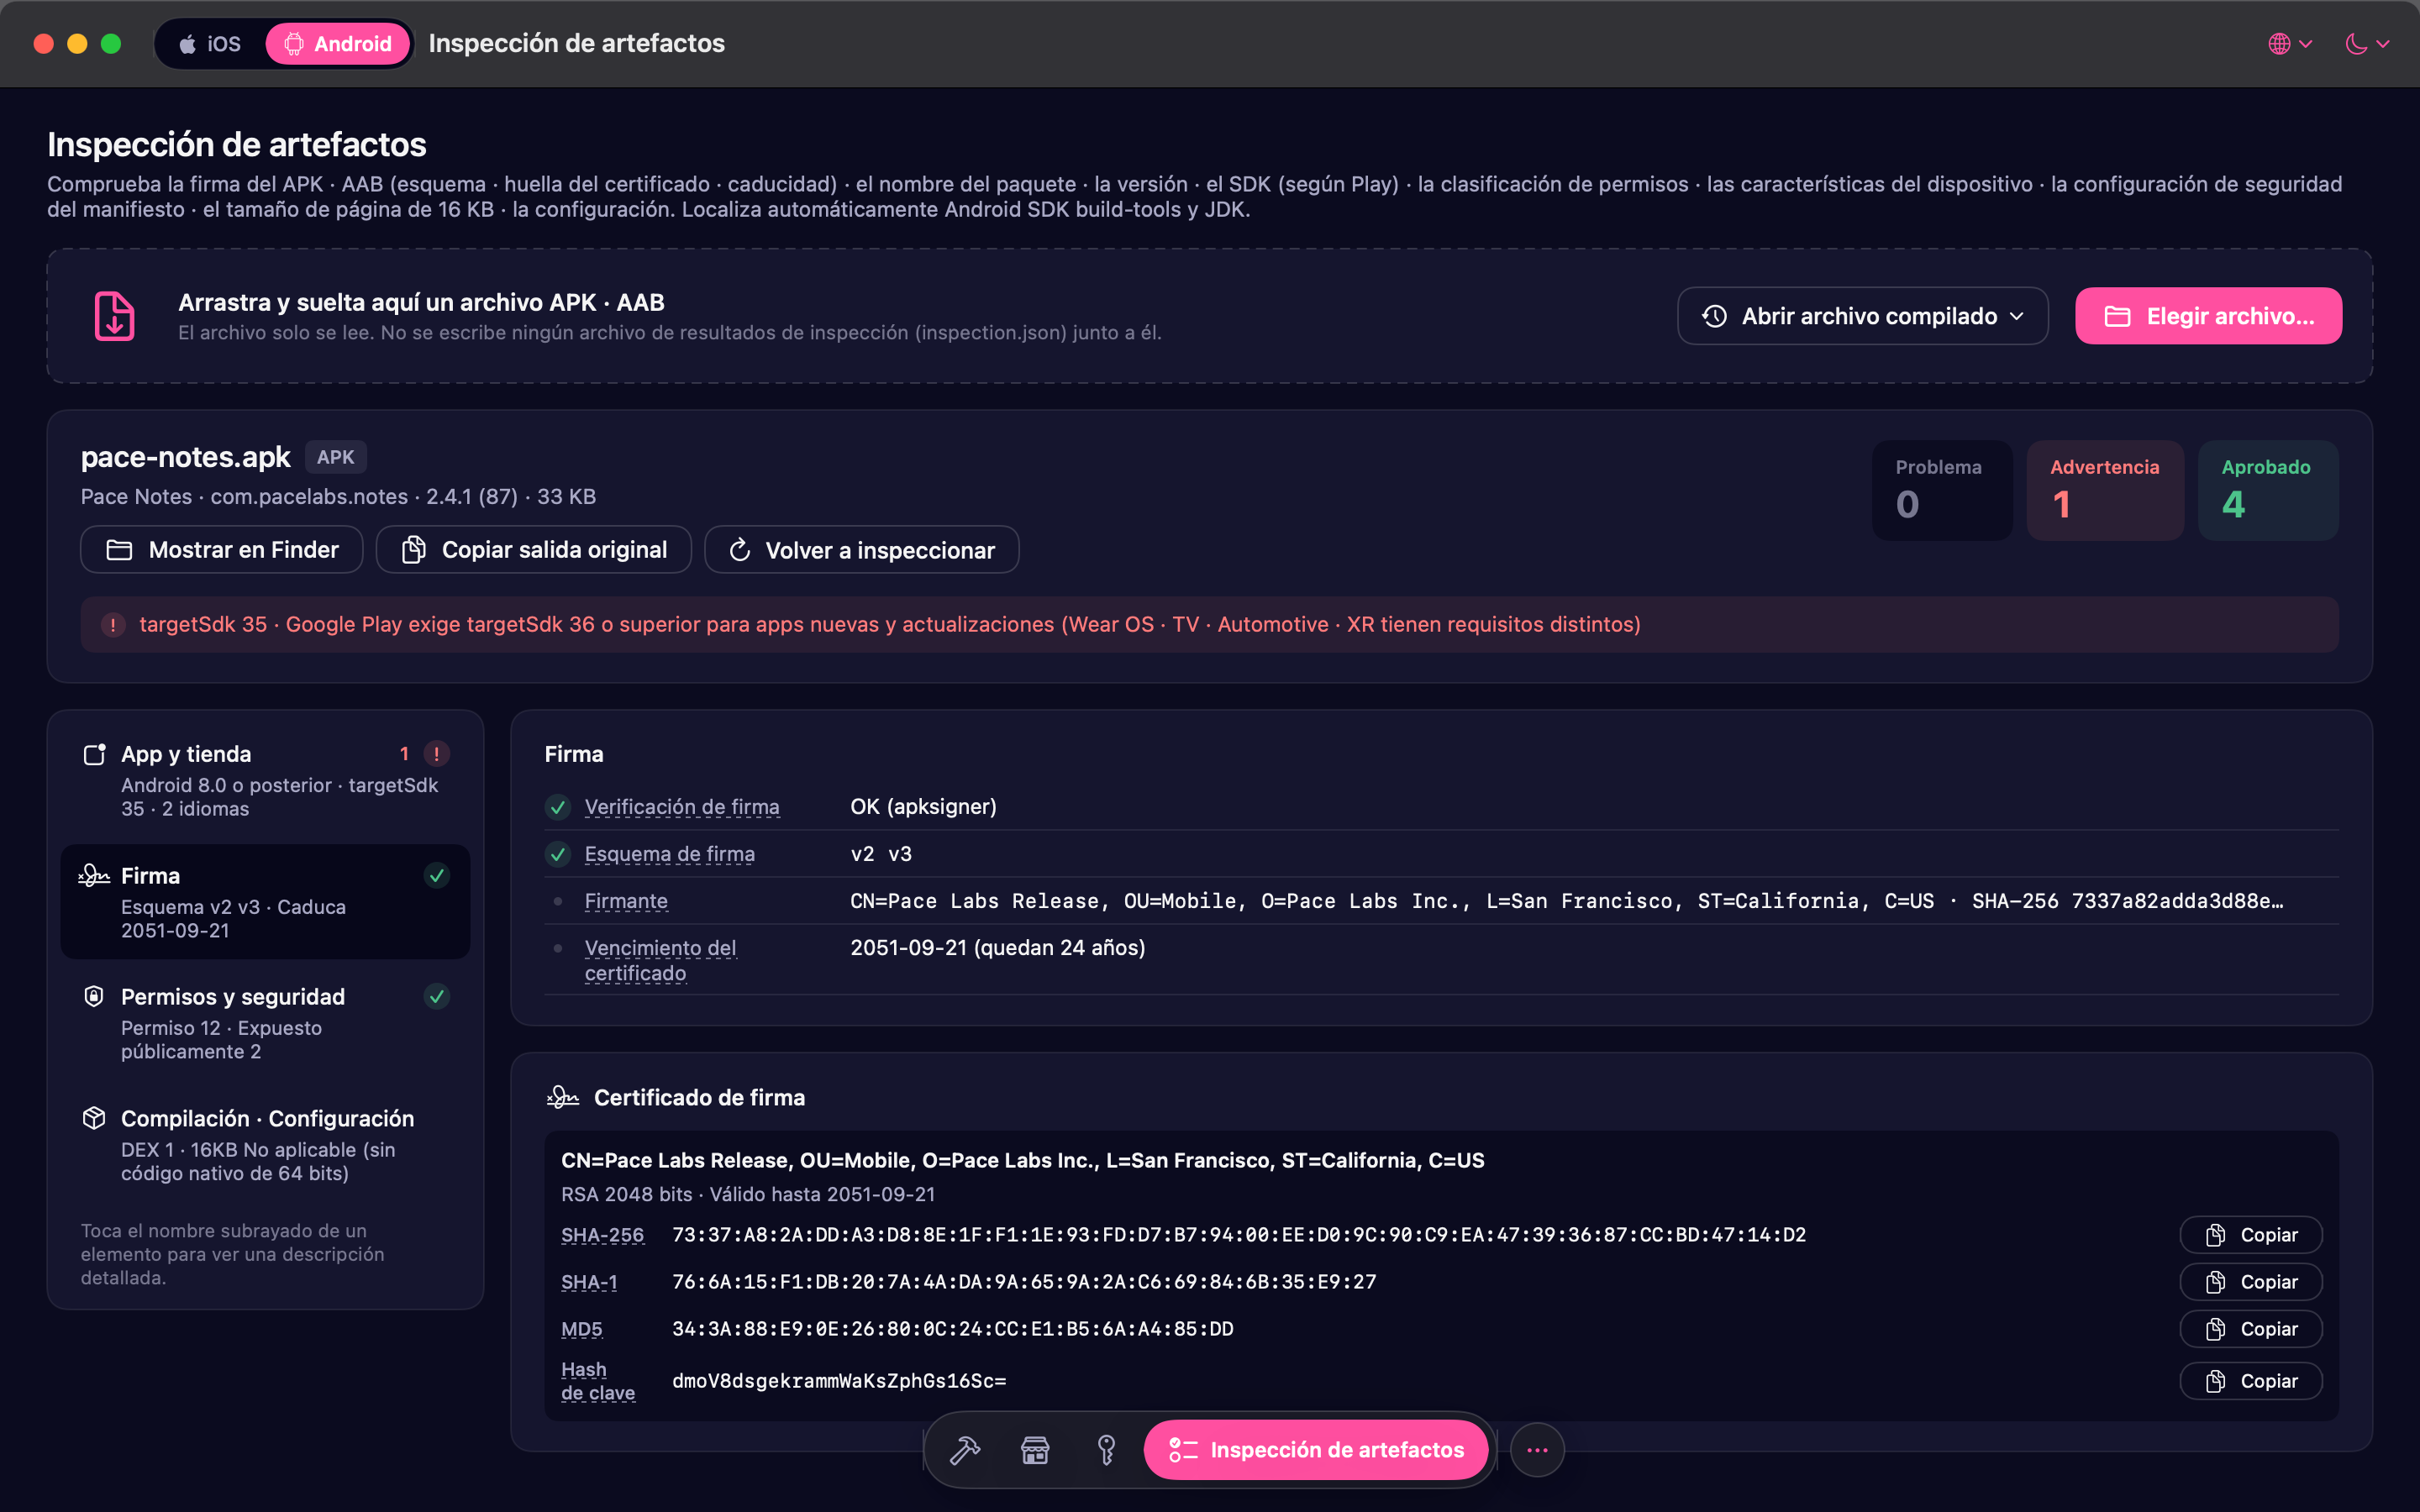Screen dimensions: 2420x1512
Task: Click Mostrar en Finder button
Action: (222, 550)
